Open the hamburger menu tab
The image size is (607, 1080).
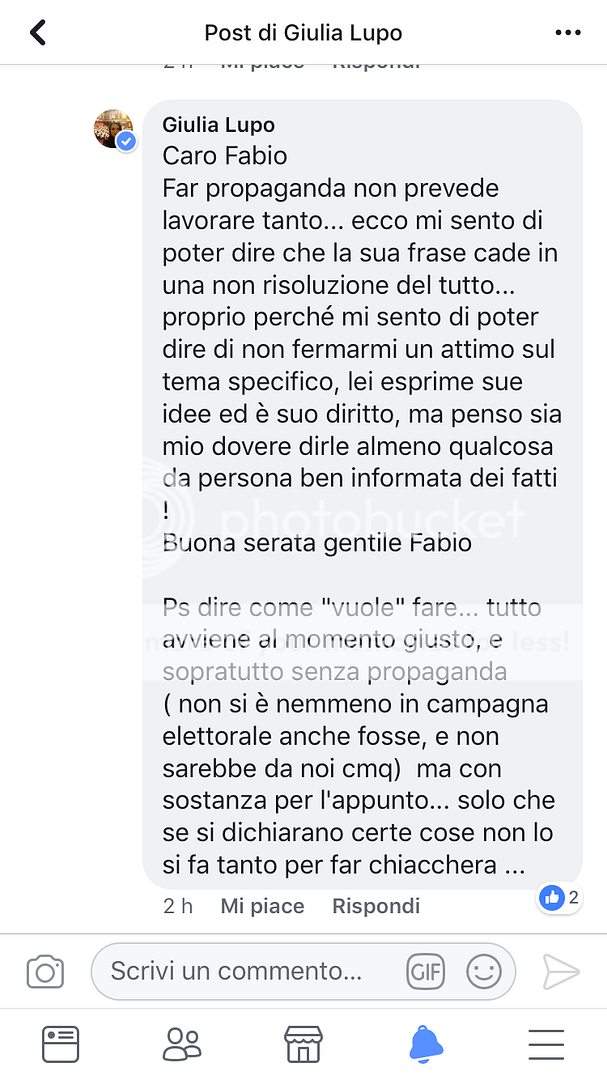[546, 1044]
